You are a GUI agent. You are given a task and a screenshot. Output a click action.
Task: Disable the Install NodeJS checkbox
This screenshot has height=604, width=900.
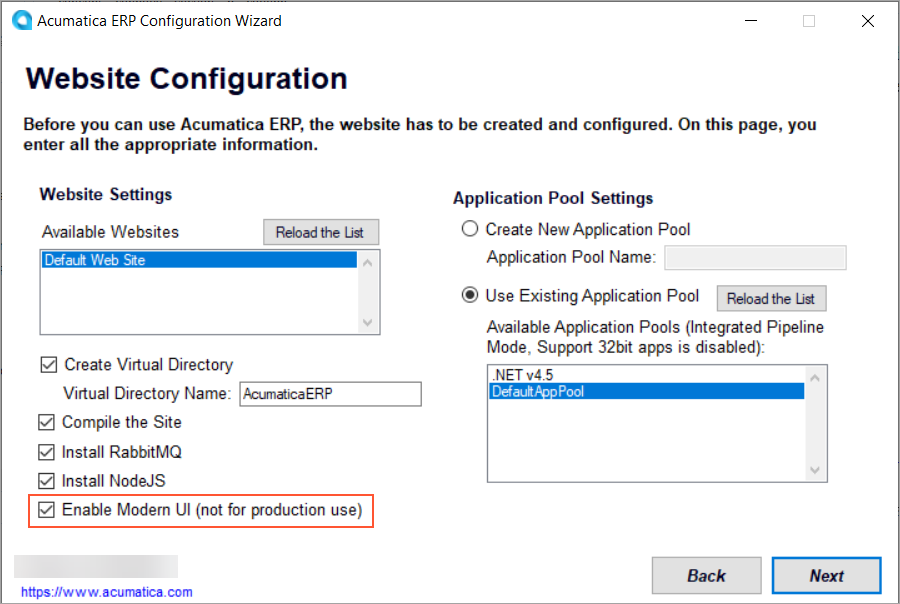tap(48, 481)
